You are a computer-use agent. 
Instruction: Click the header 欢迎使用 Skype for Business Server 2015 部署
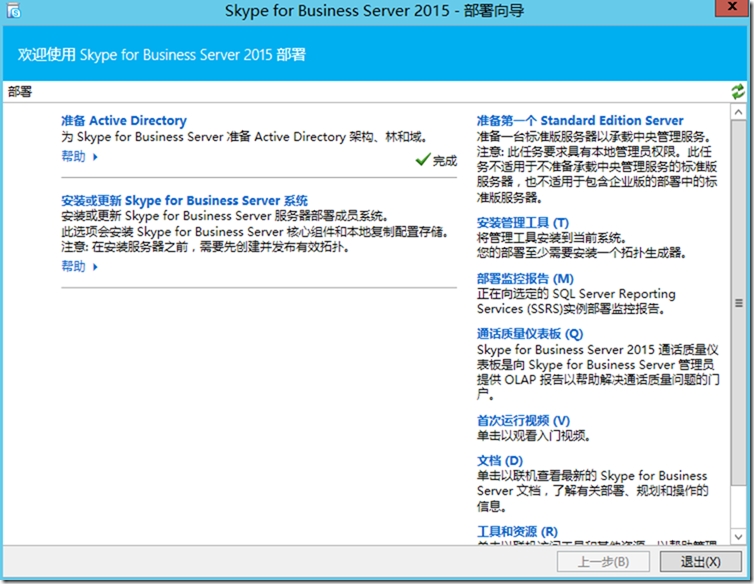[162, 54]
